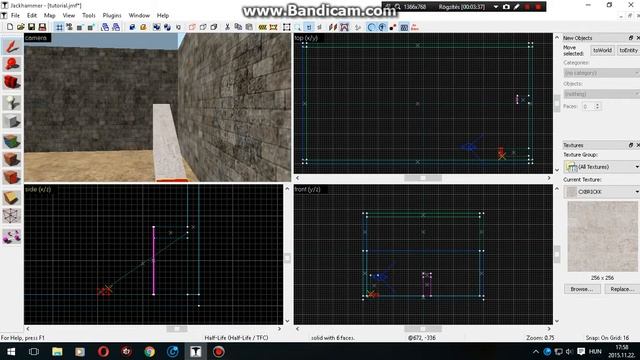The image size is (640, 360).
Task: Open the Edit menu
Action: click(x=32, y=15)
